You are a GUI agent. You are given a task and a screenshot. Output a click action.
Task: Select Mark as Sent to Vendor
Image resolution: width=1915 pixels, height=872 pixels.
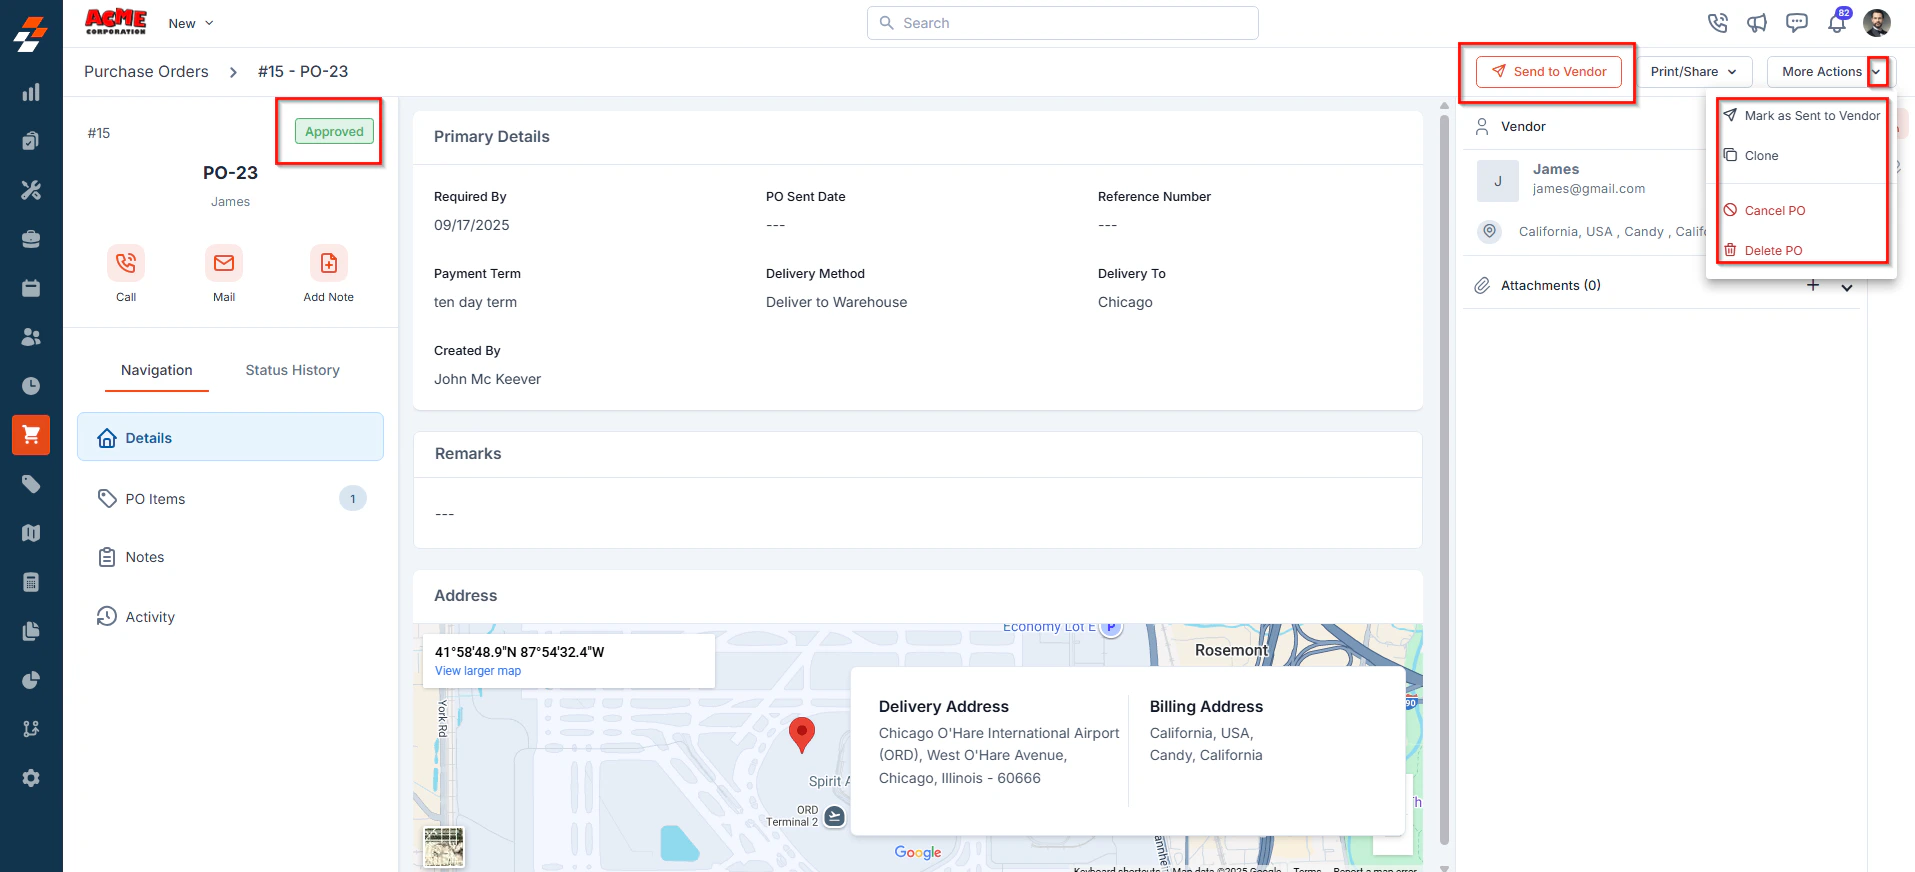click(x=1802, y=116)
